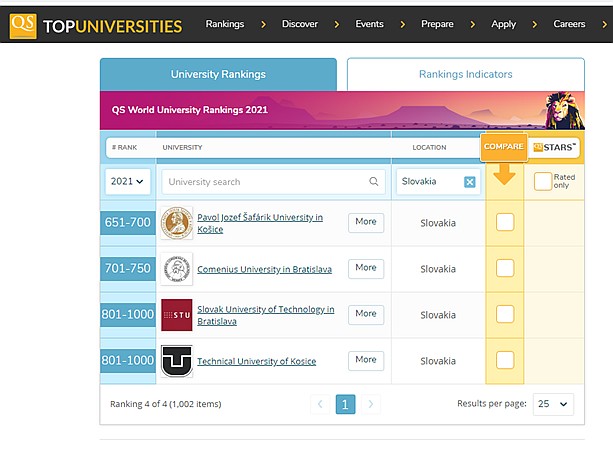Click the 701-750 rank cell
The width and height of the screenshot is (613, 462).
[128, 269]
